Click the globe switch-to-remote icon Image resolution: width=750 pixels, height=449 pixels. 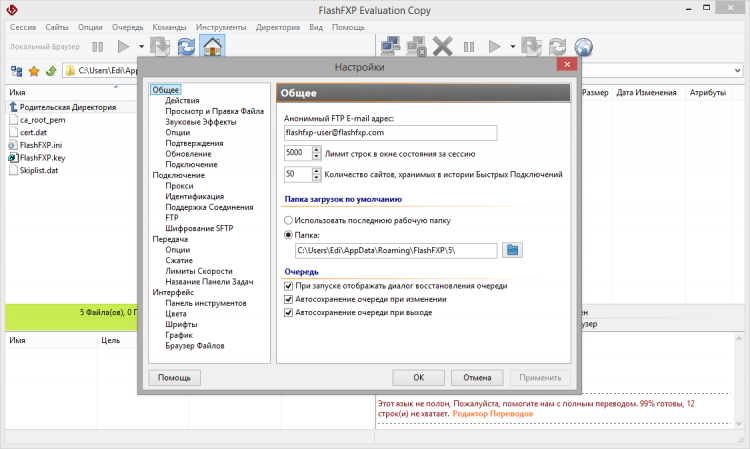[584, 47]
